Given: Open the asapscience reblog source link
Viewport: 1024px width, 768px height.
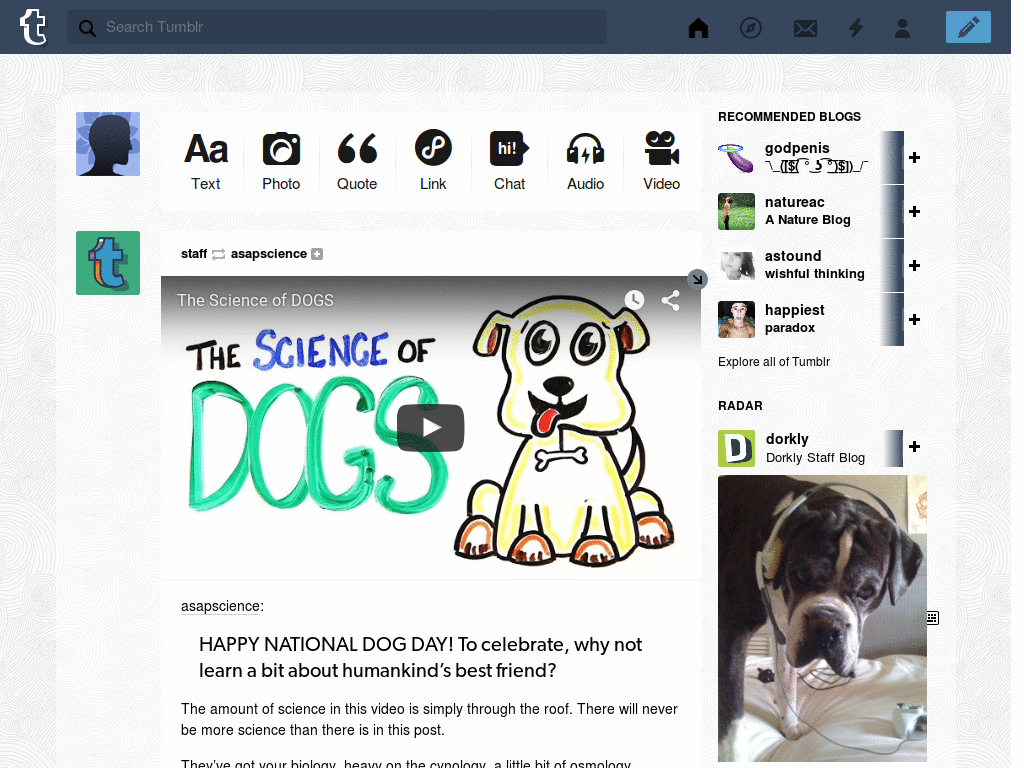Looking at the screenshot, I should tap(268, 253).
